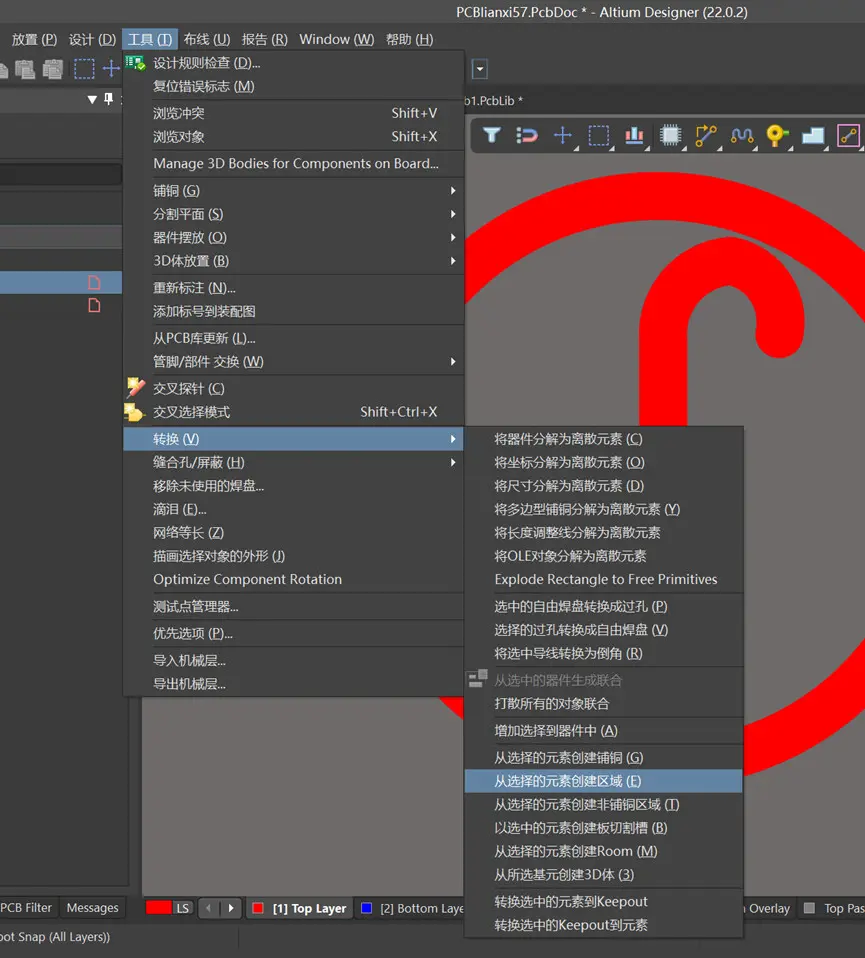This screenshot has height=958, width=865.
Task: Click the second pink document icon in panel
Action: [94, 305]
